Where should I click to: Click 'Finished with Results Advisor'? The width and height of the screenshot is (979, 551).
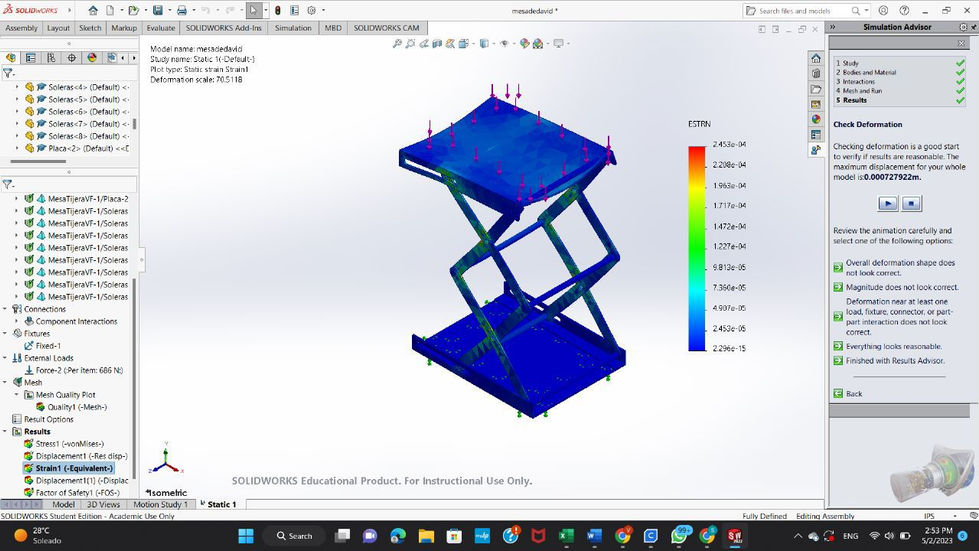tap(895, 361)
